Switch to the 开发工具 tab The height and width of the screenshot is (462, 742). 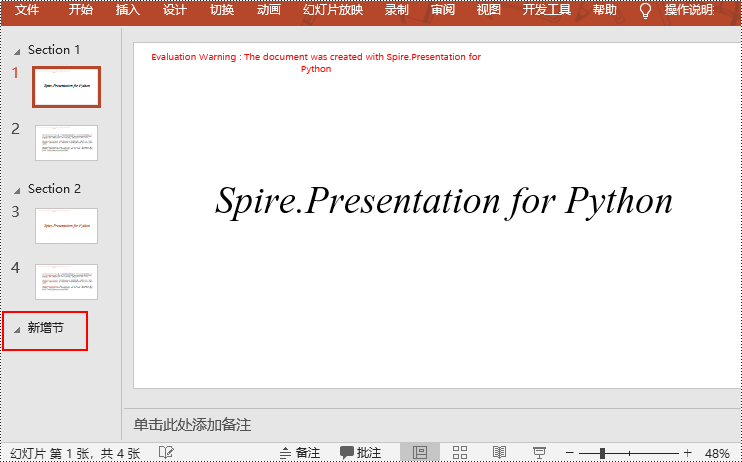point(547,9)
